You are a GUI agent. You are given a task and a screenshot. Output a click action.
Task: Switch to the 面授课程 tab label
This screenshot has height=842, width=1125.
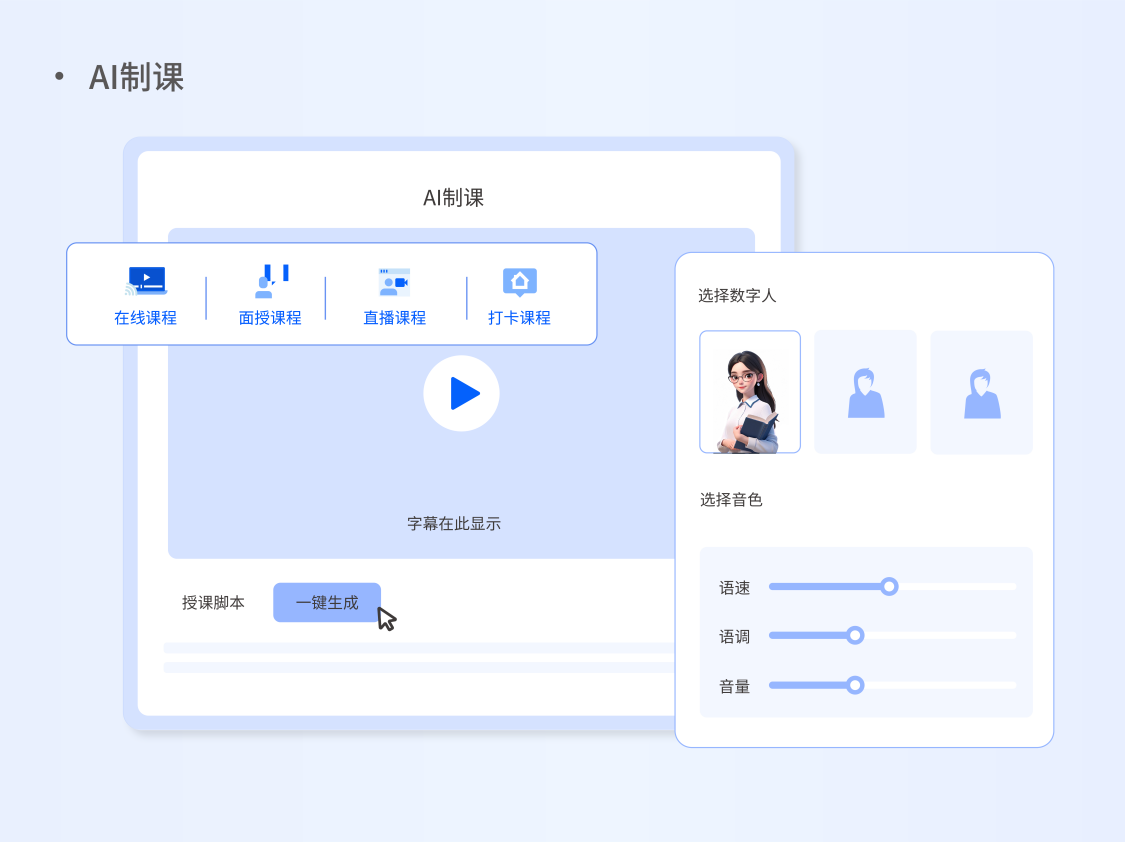point(270,318)
